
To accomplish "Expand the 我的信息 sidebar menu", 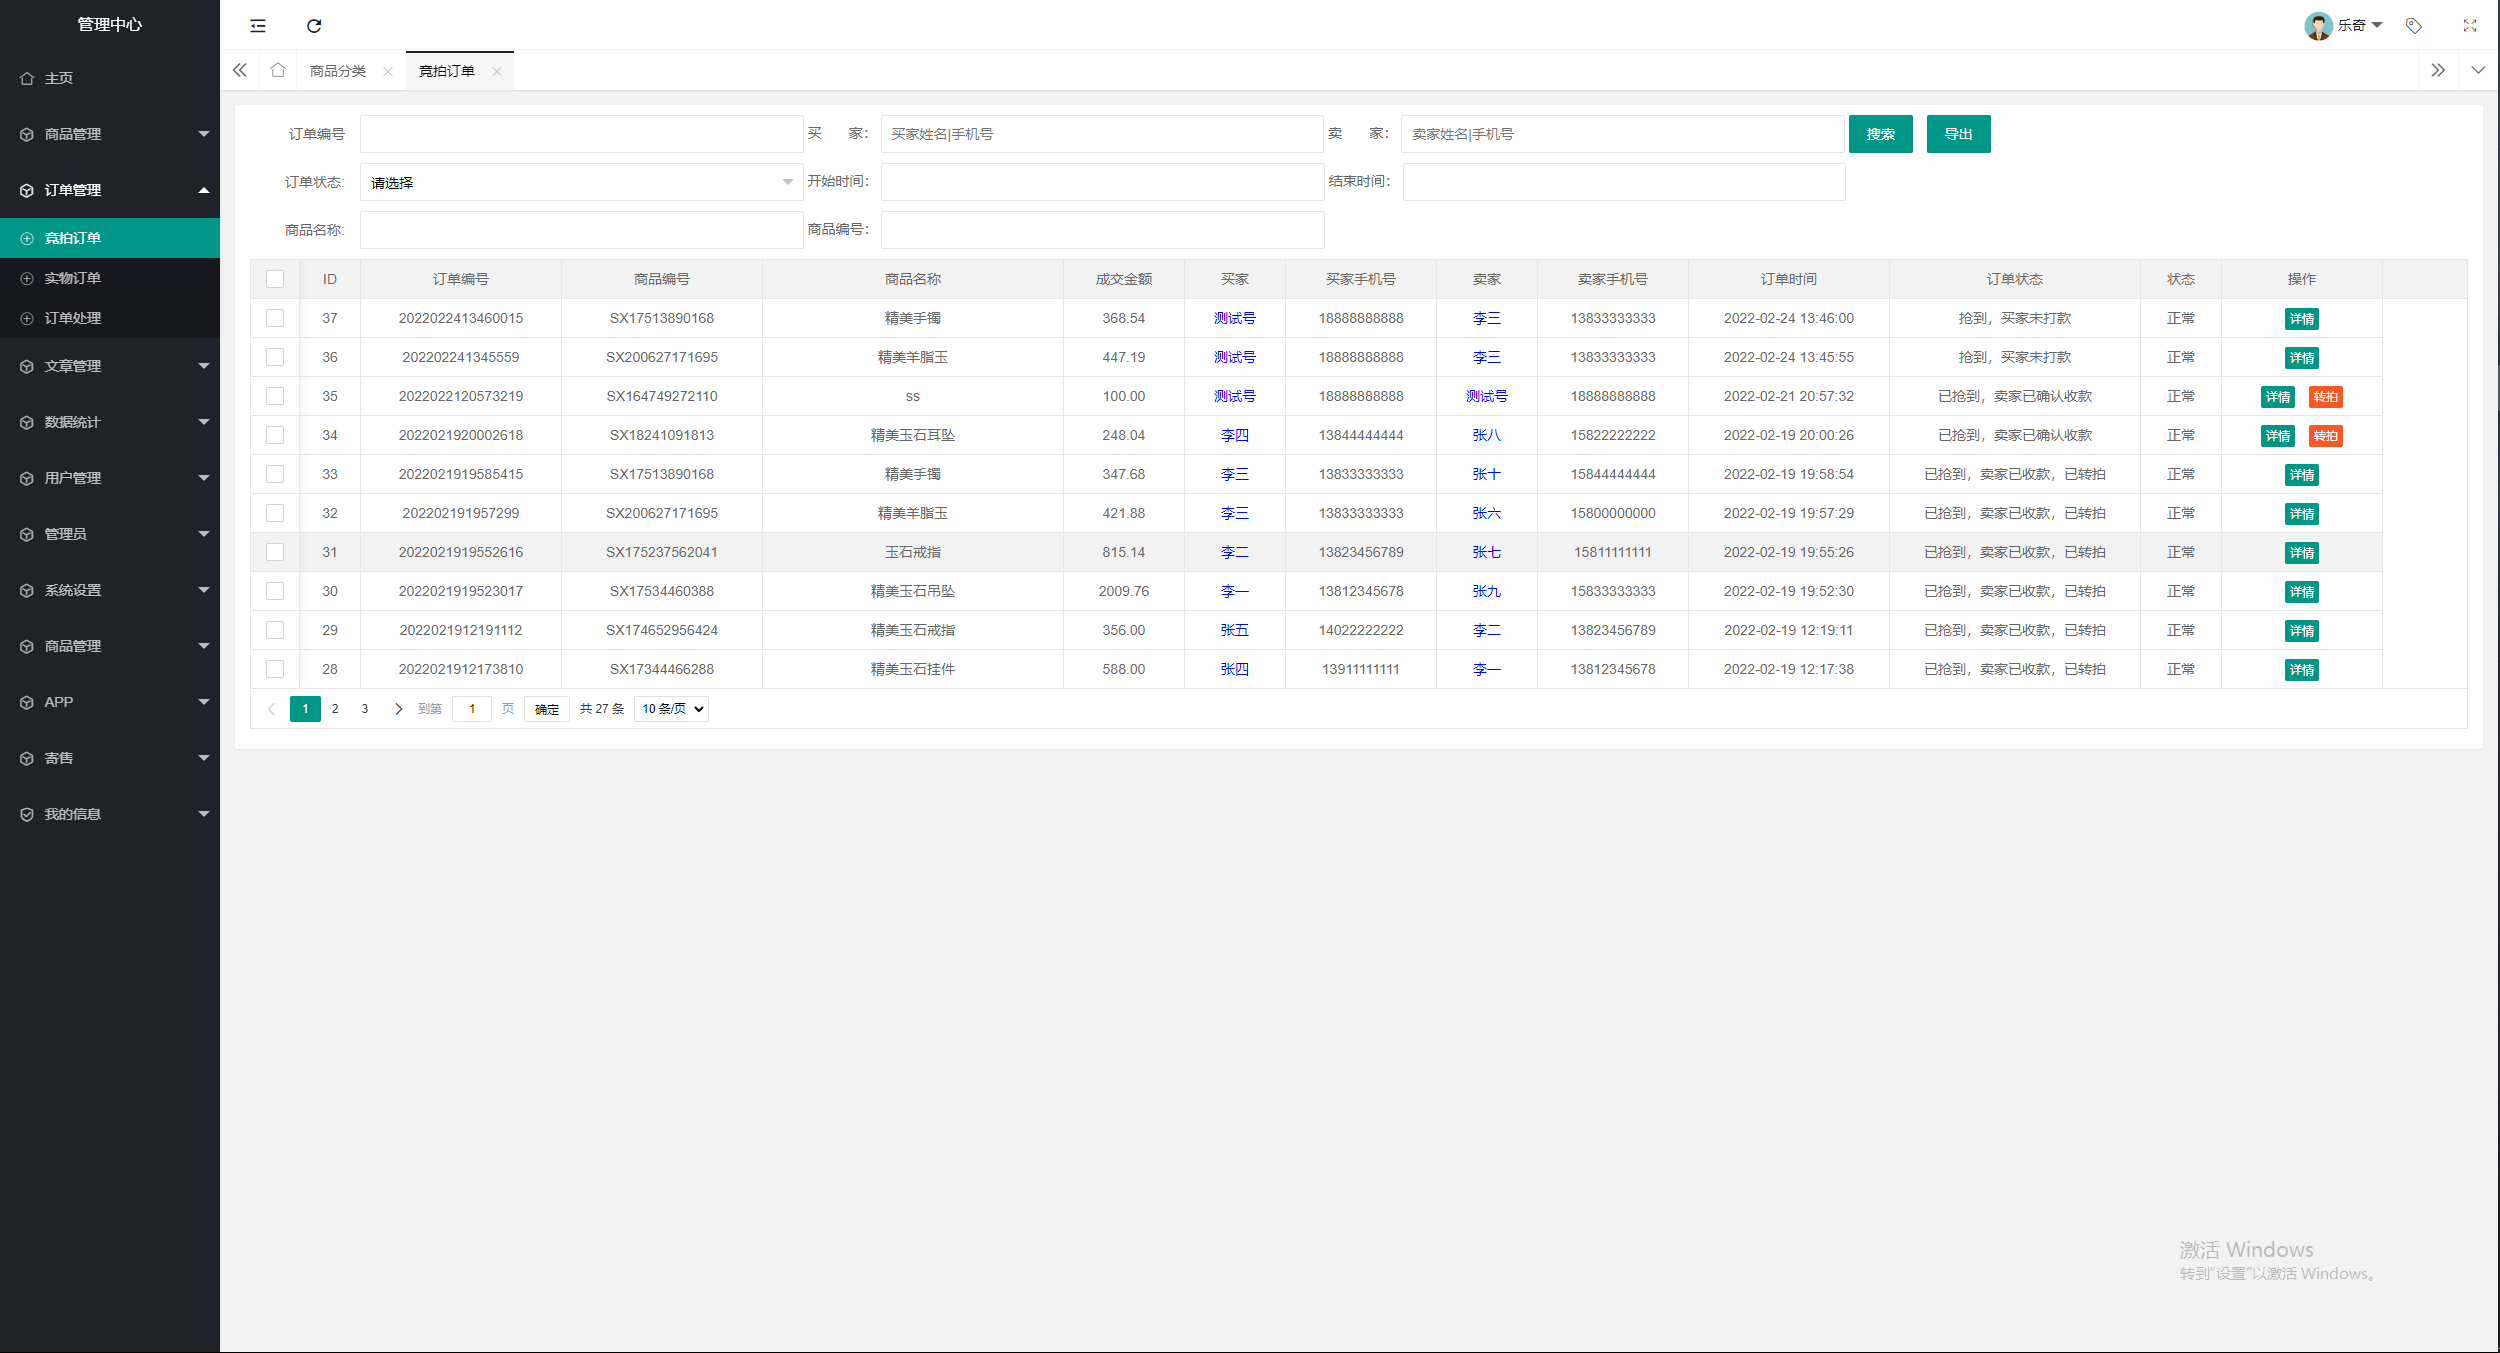I will pyautogui.click(x=110, y=814).
